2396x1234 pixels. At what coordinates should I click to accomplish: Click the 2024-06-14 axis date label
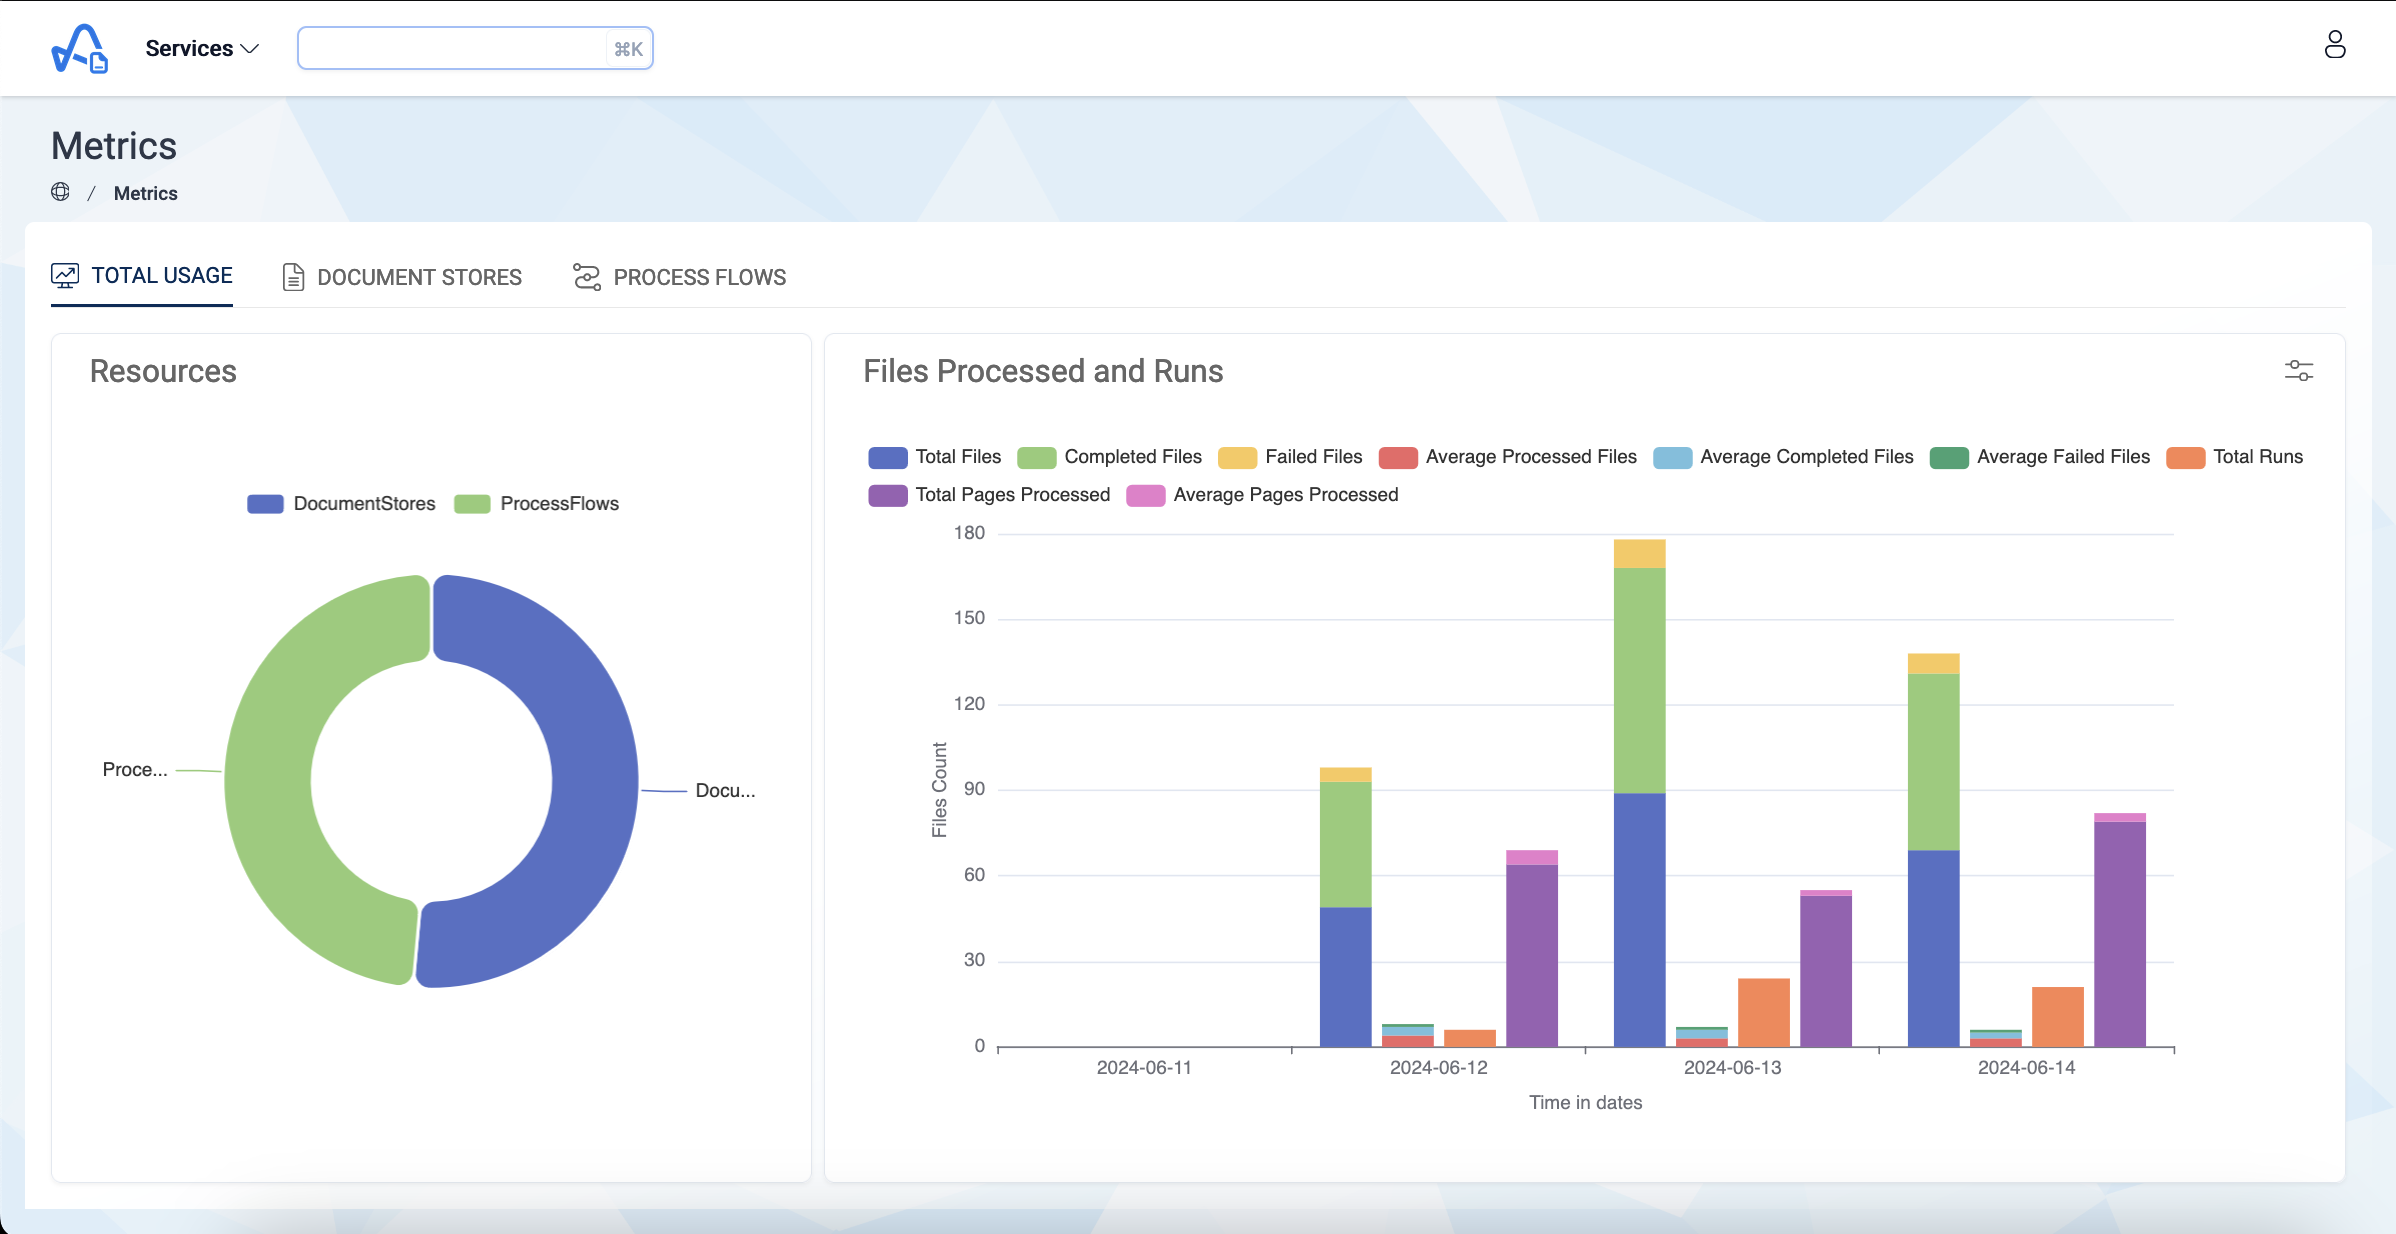tap(2026, 1068)
